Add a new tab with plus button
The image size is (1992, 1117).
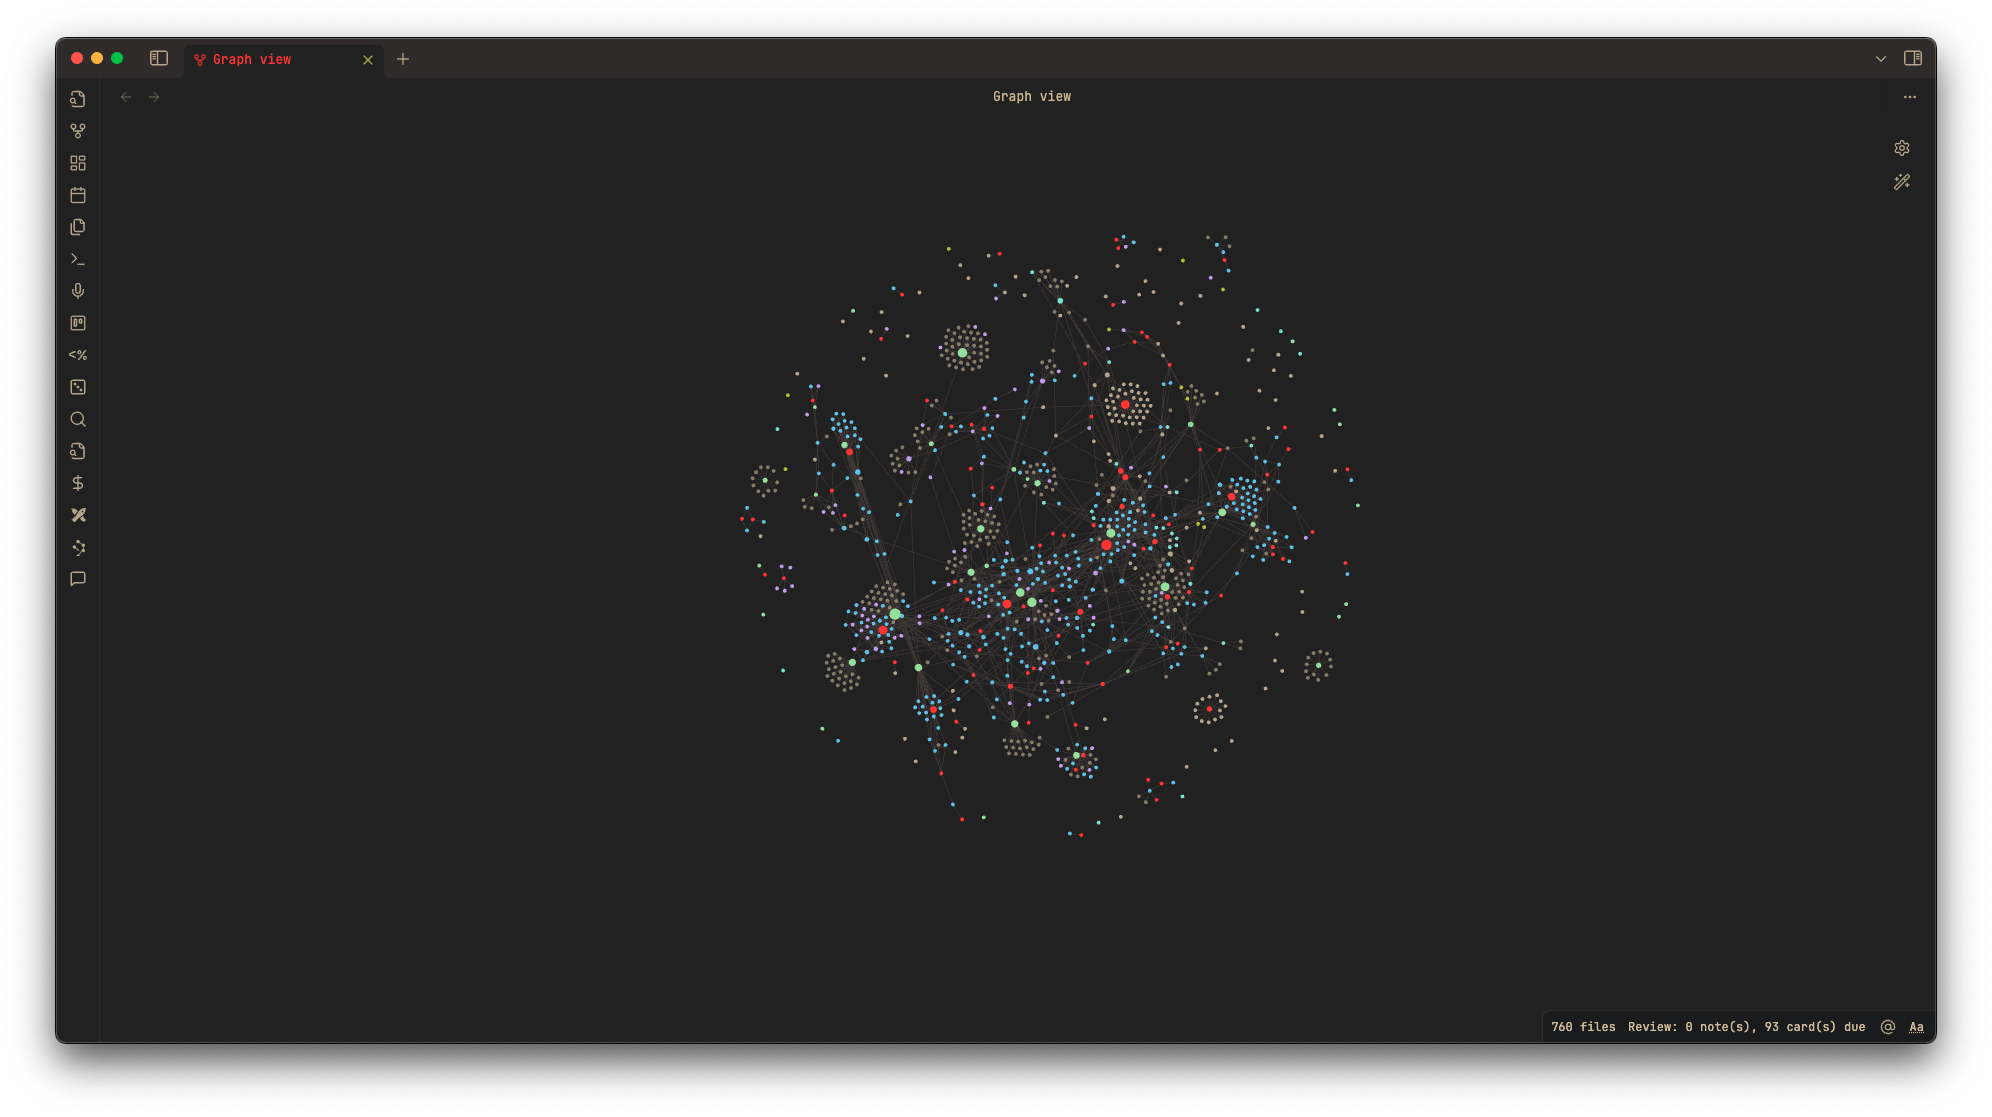(x=403, y=59)
